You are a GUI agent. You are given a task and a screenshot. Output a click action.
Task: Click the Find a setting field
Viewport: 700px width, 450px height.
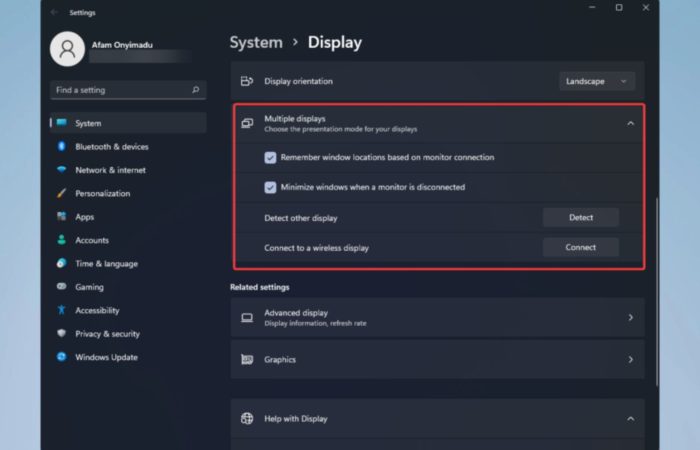click(128, 90)
